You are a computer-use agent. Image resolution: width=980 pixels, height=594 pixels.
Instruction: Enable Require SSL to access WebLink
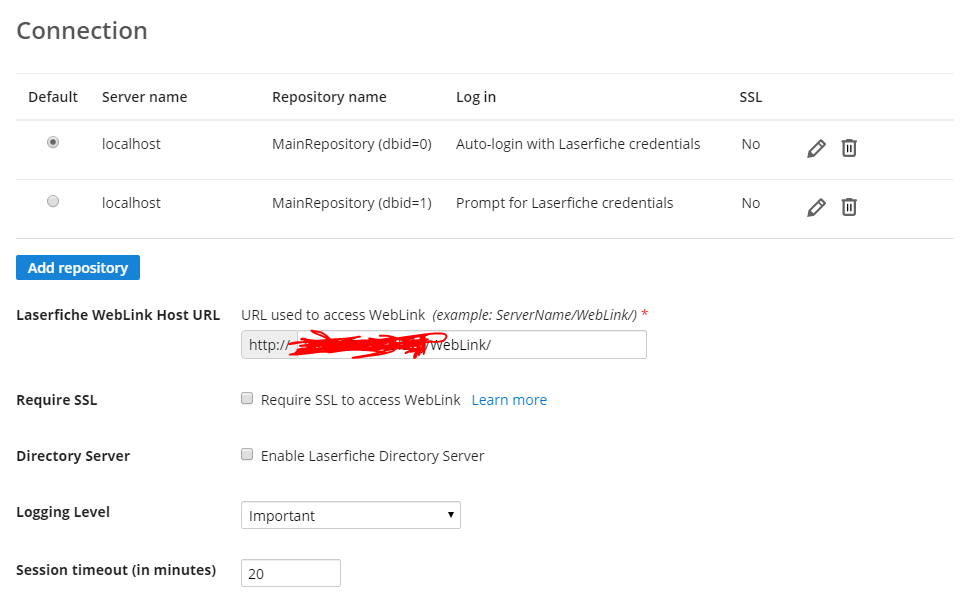point(247,399)
